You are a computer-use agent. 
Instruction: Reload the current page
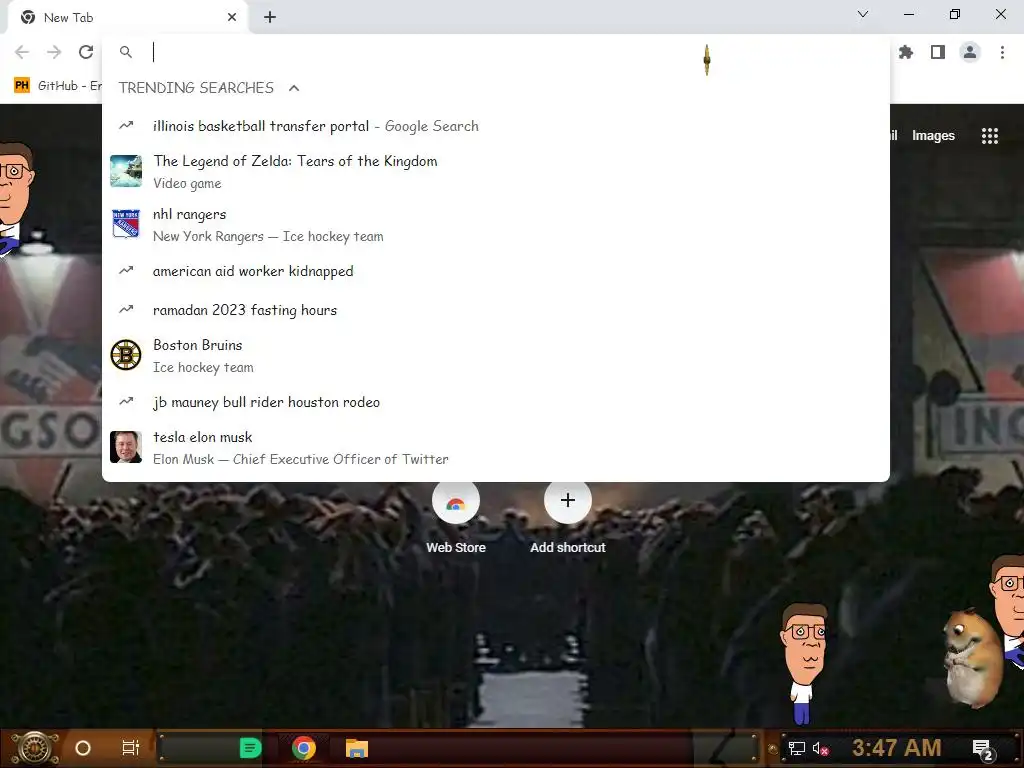(x=86, y=52)
